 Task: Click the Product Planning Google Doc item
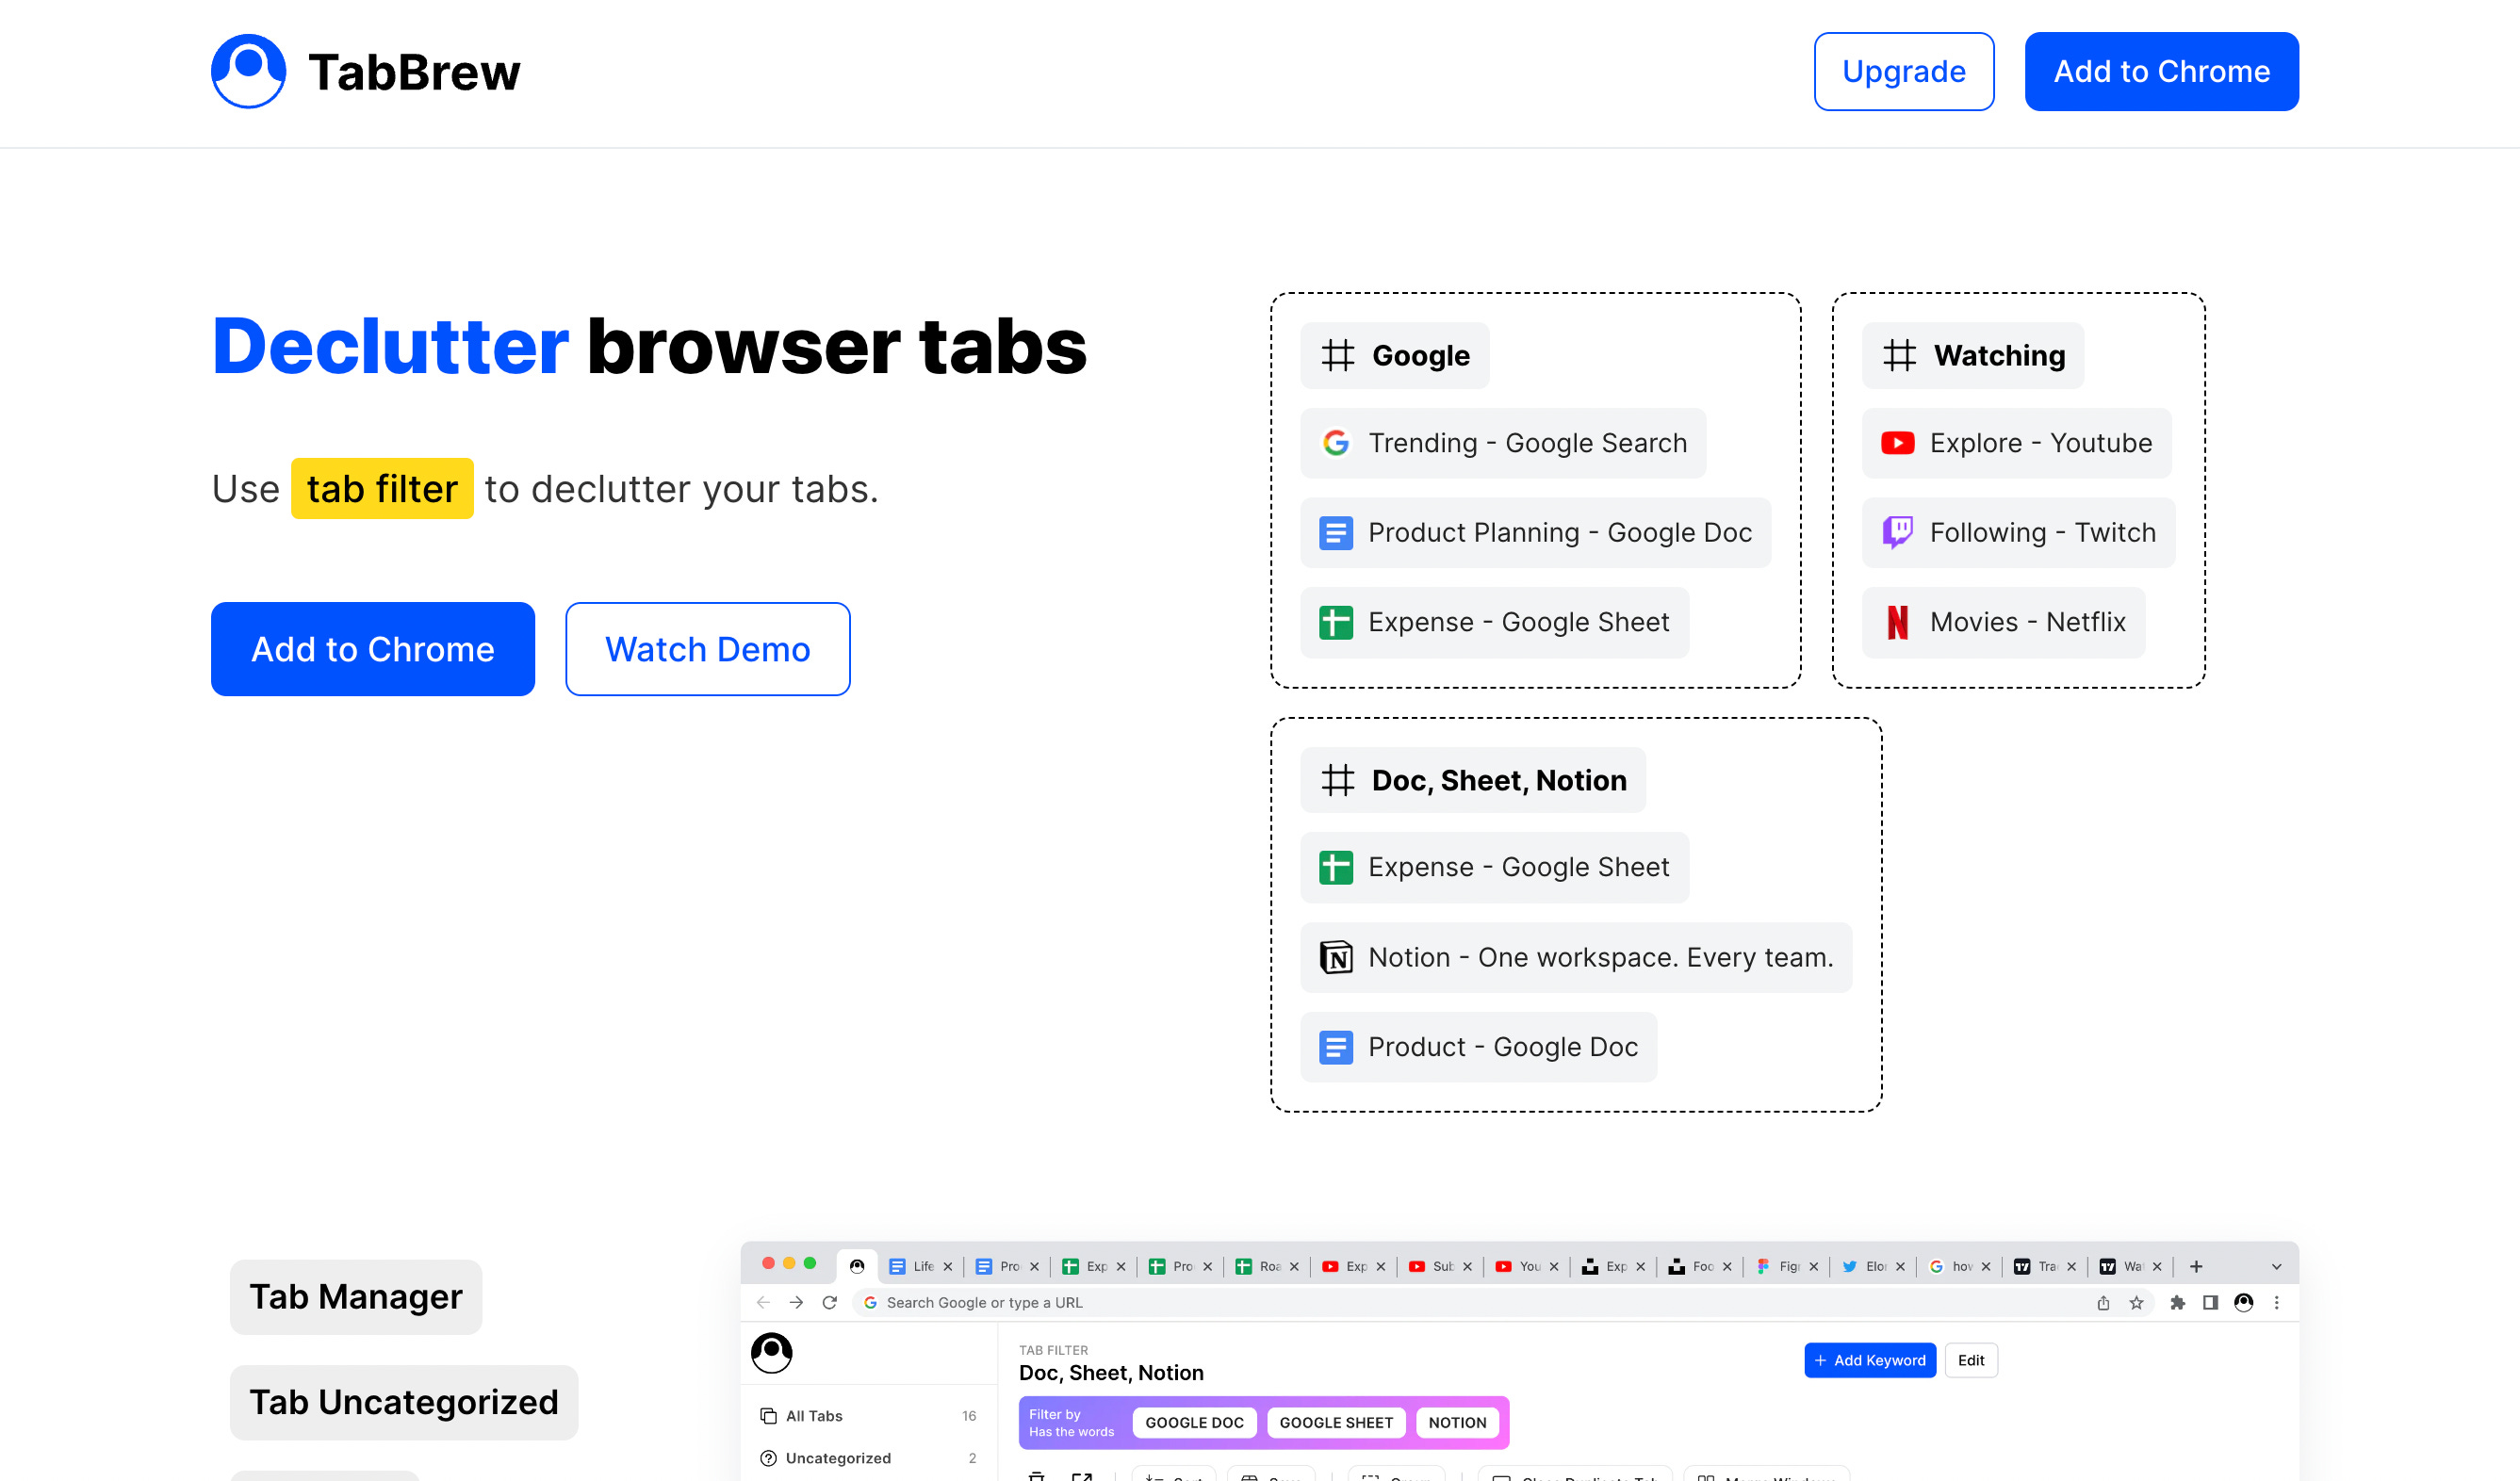1536,532
